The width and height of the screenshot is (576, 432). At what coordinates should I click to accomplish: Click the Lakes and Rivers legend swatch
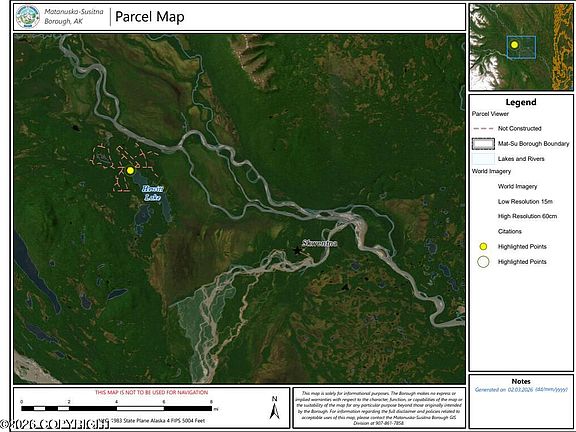(483, 159)
